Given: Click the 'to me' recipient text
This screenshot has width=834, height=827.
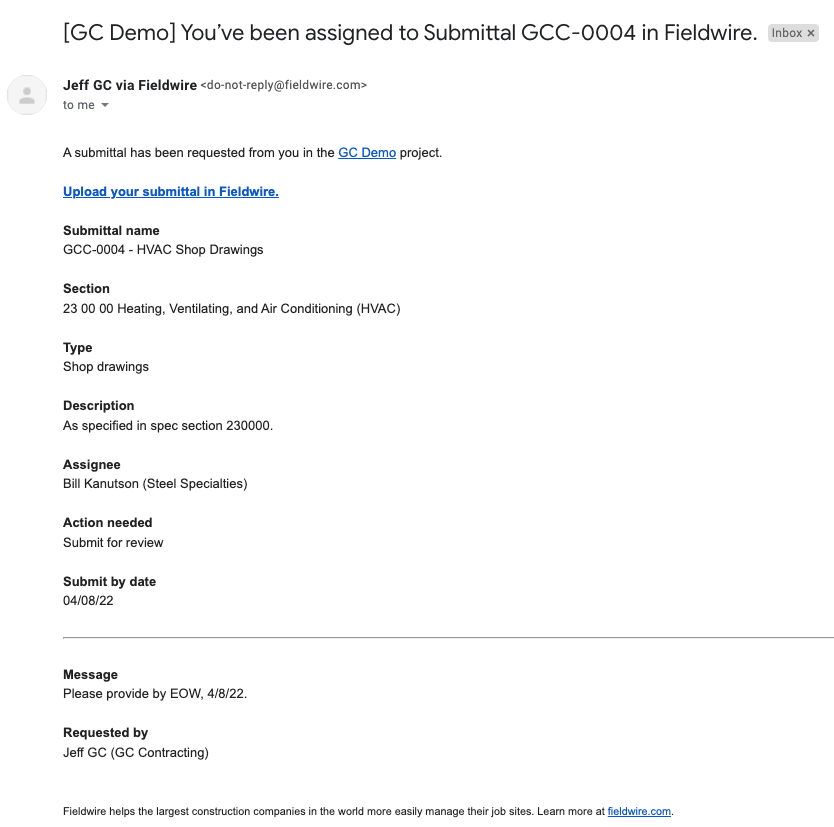Looking at the screenshot, I should (79, 105).
